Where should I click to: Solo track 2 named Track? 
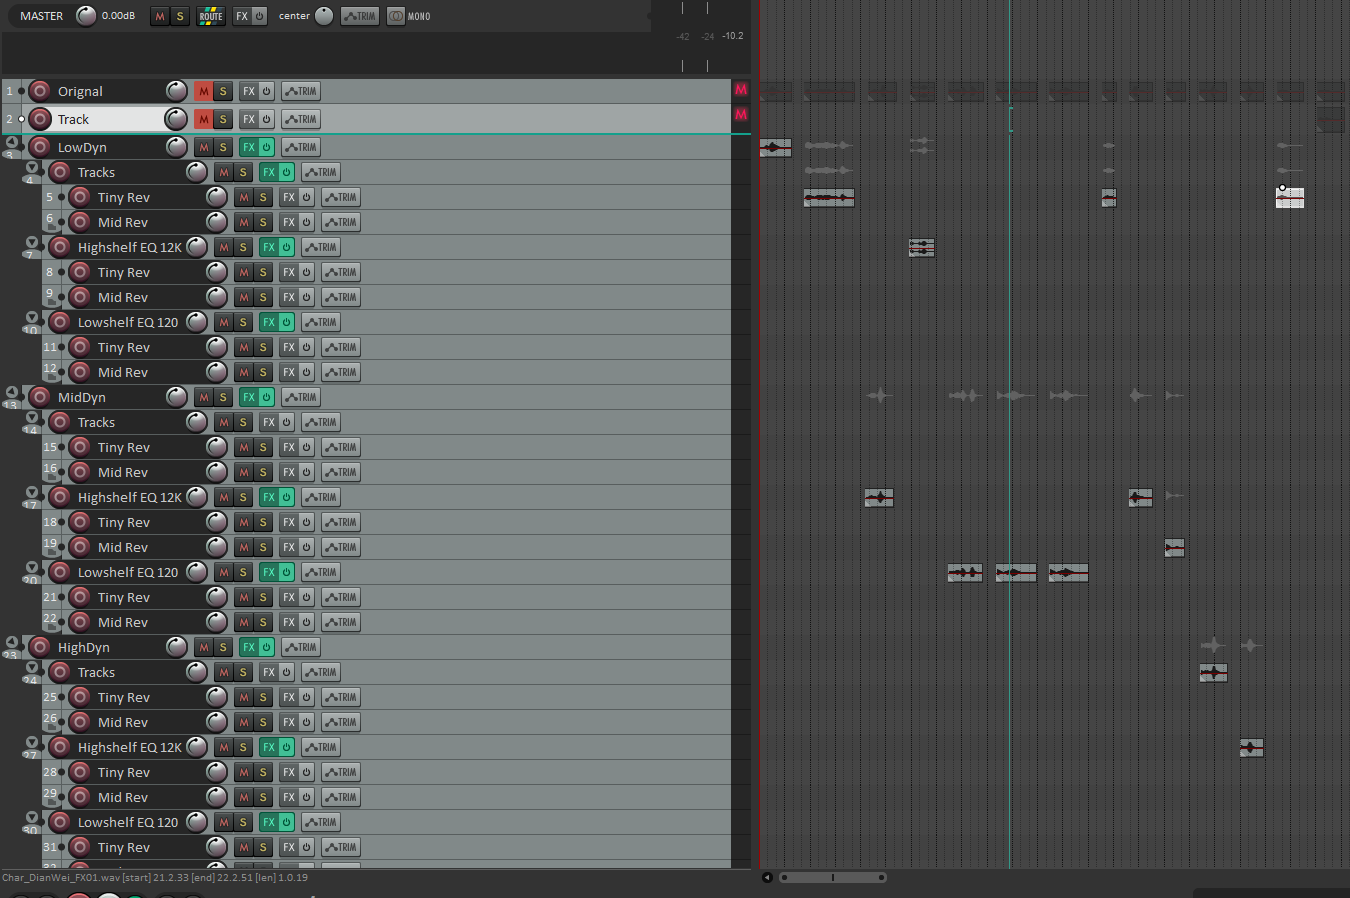tap(223, 119)
